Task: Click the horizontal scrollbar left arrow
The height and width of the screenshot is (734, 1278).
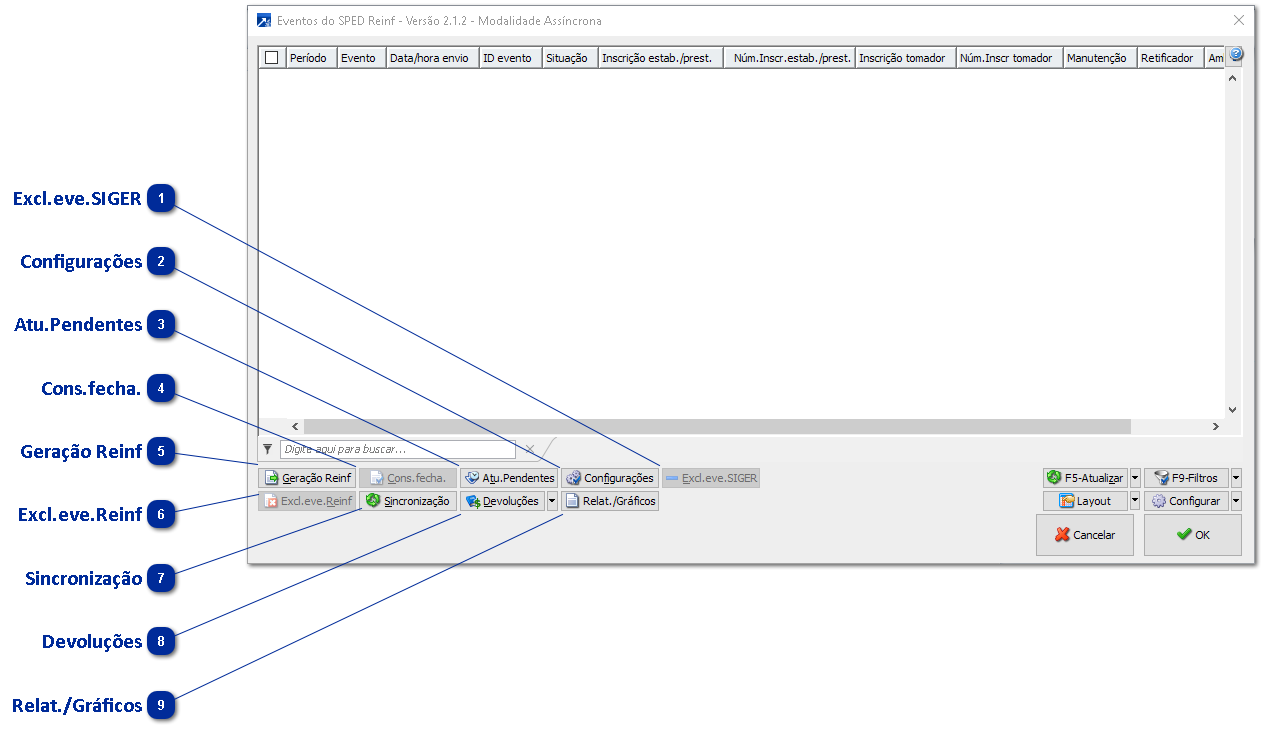Action: click(295, 426)
